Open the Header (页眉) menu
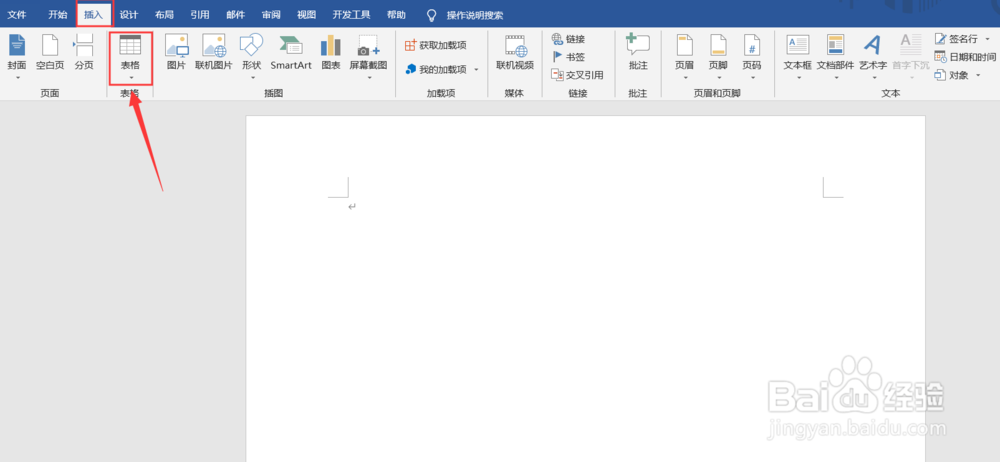Image resolution: width=1000 pixels, height=462 pixels. (x=684, y=54)
